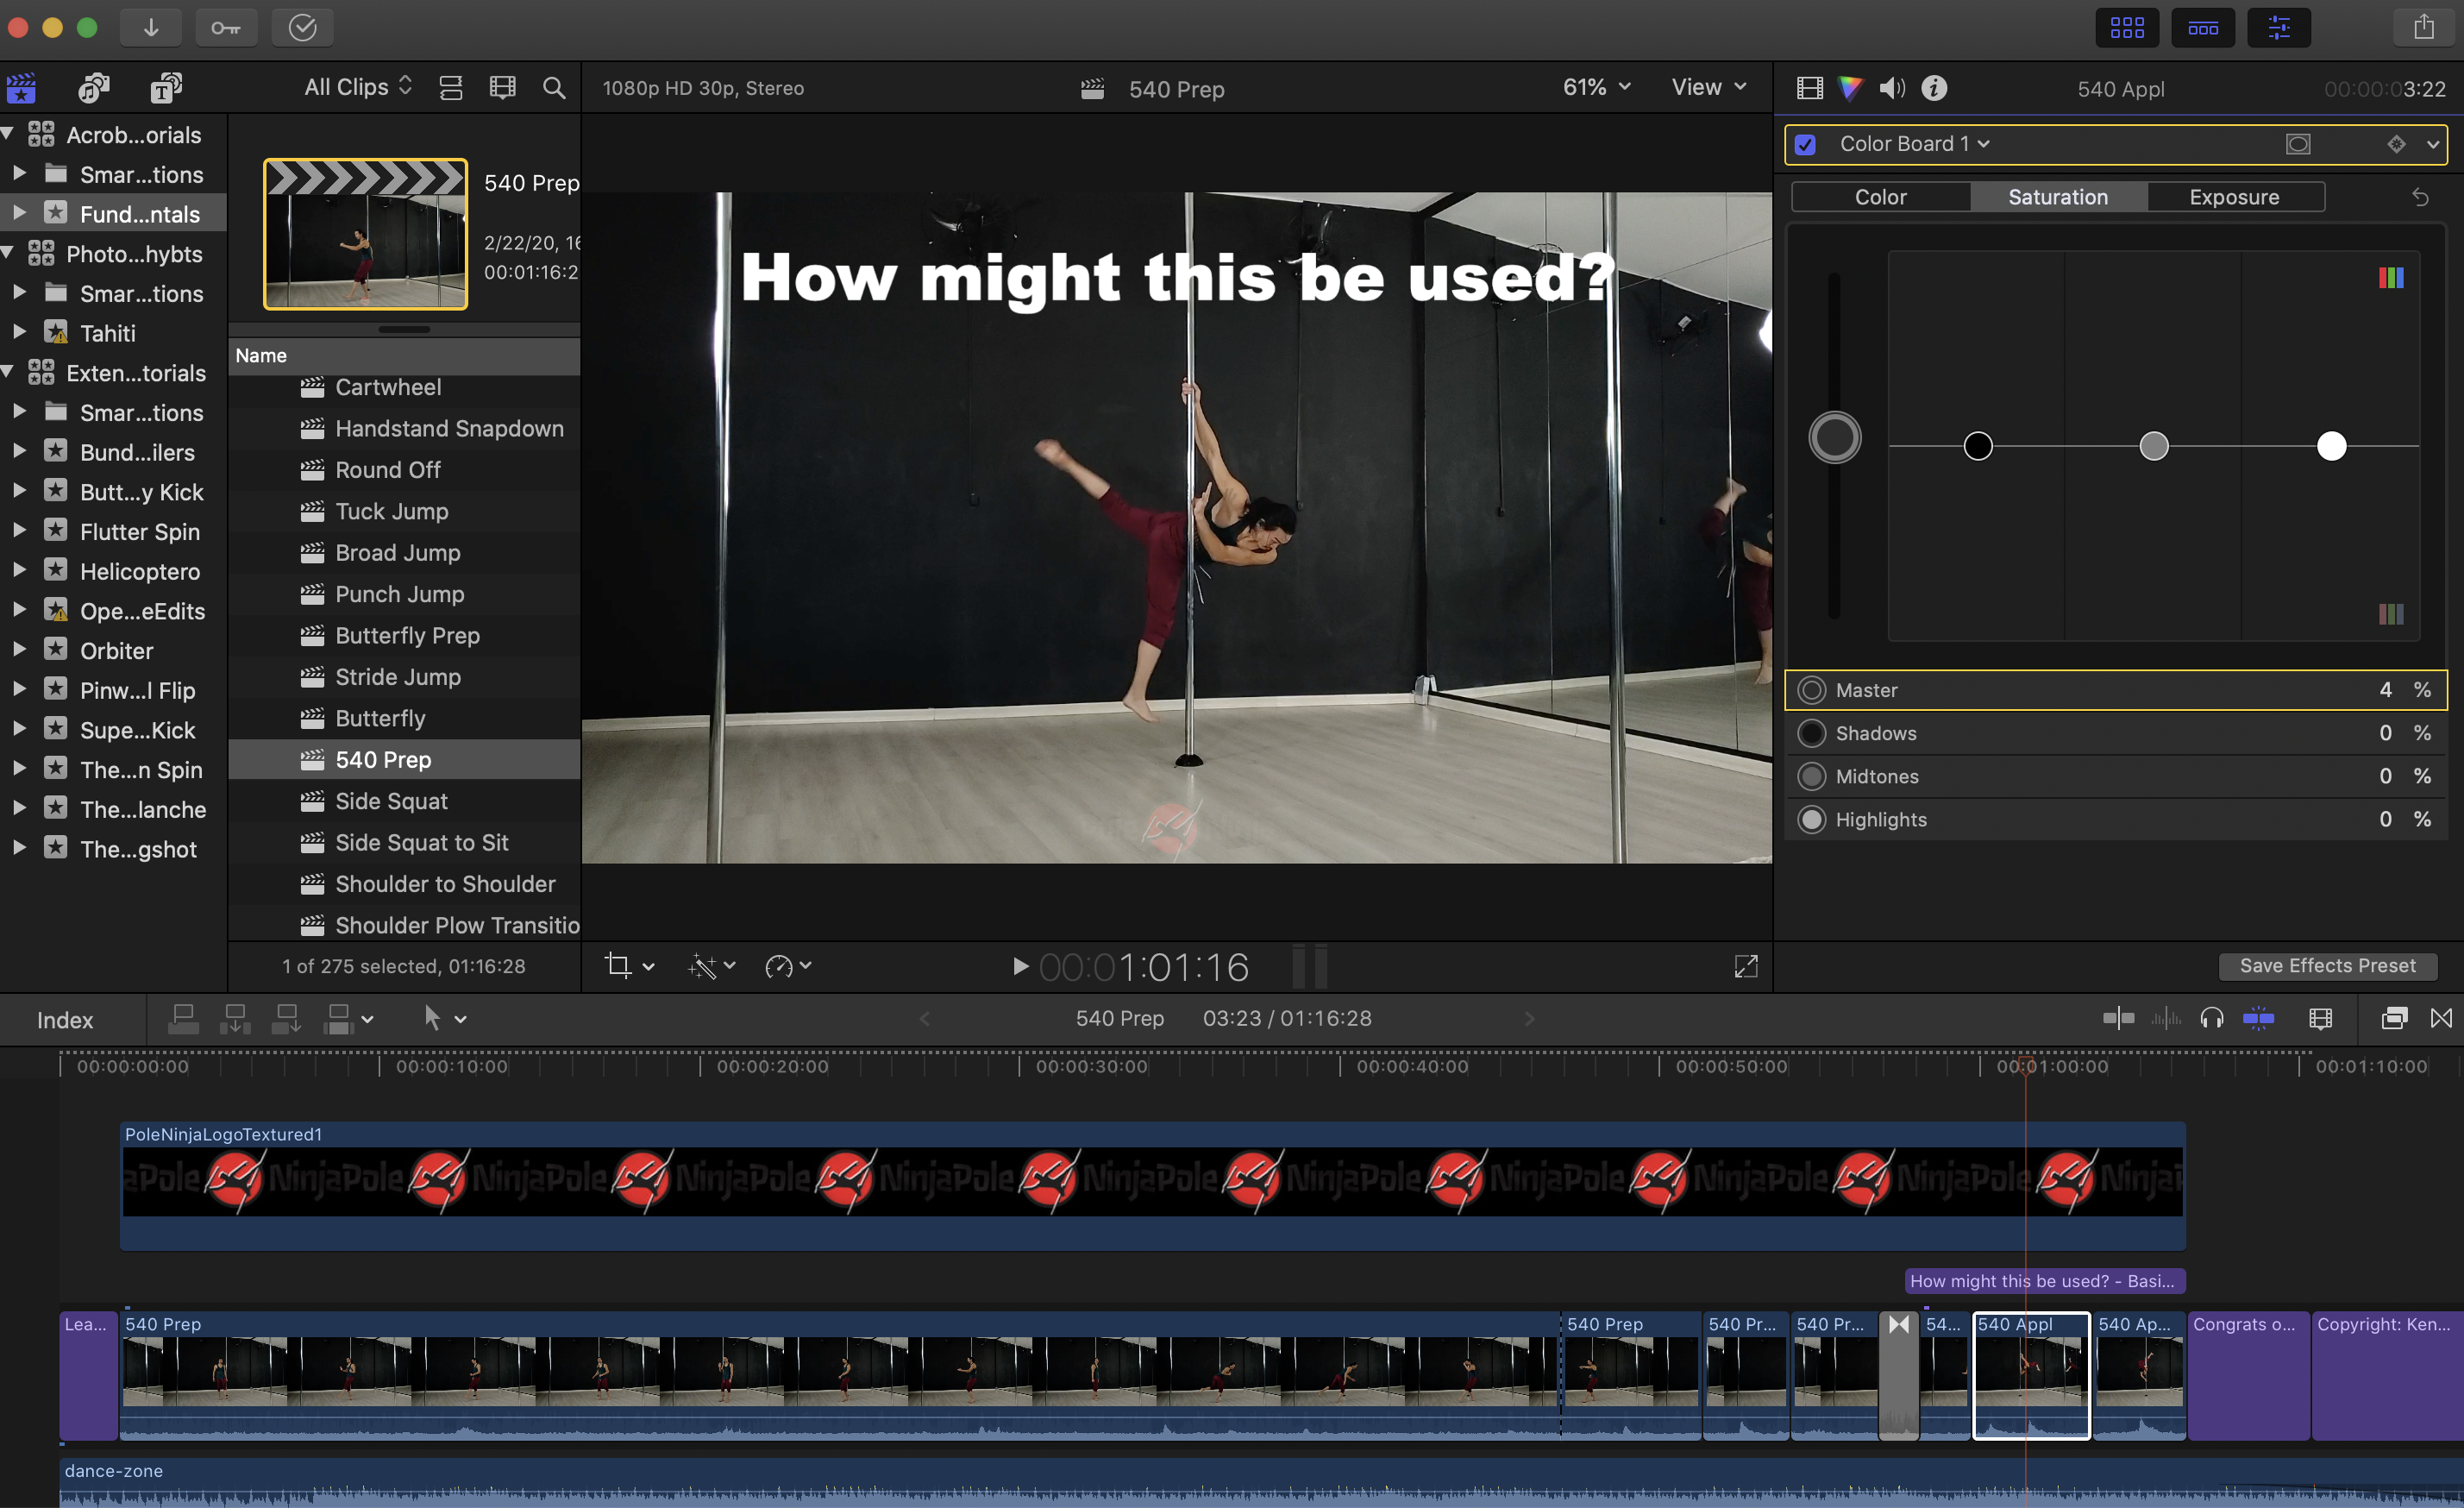
Task: Open the All Clips filter dropdown
Action: (x=358, y=87)
